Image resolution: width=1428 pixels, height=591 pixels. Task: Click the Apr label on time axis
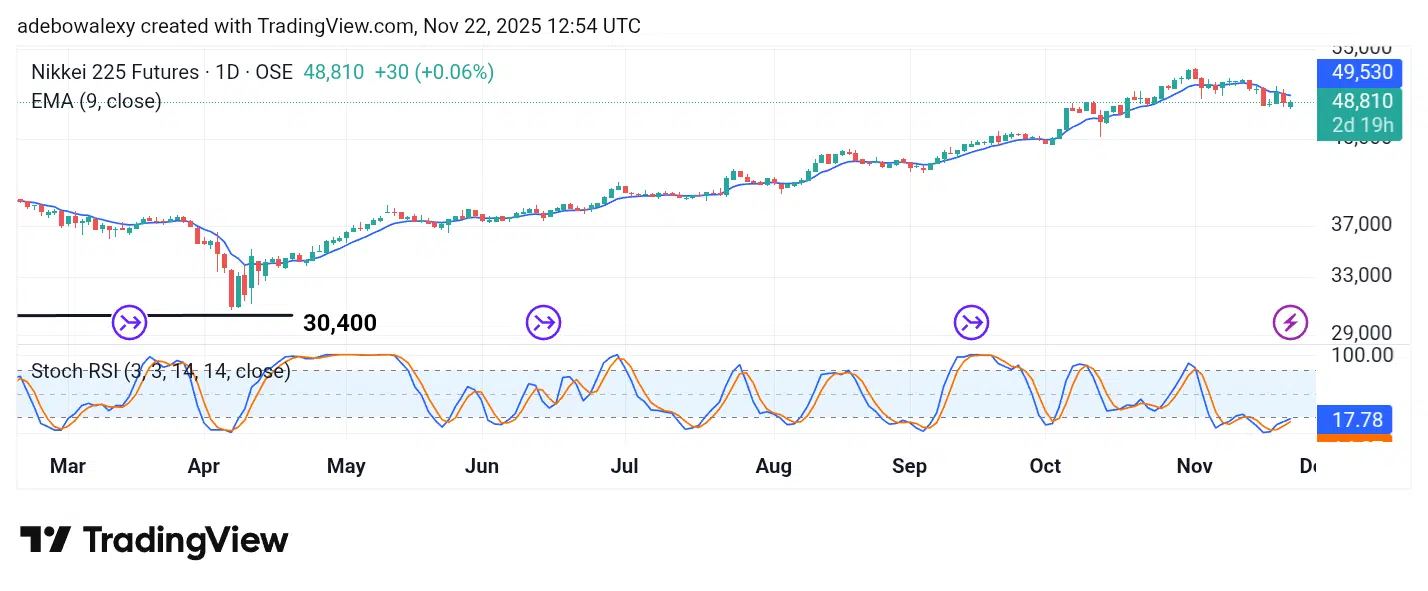[x=204, y=466]
